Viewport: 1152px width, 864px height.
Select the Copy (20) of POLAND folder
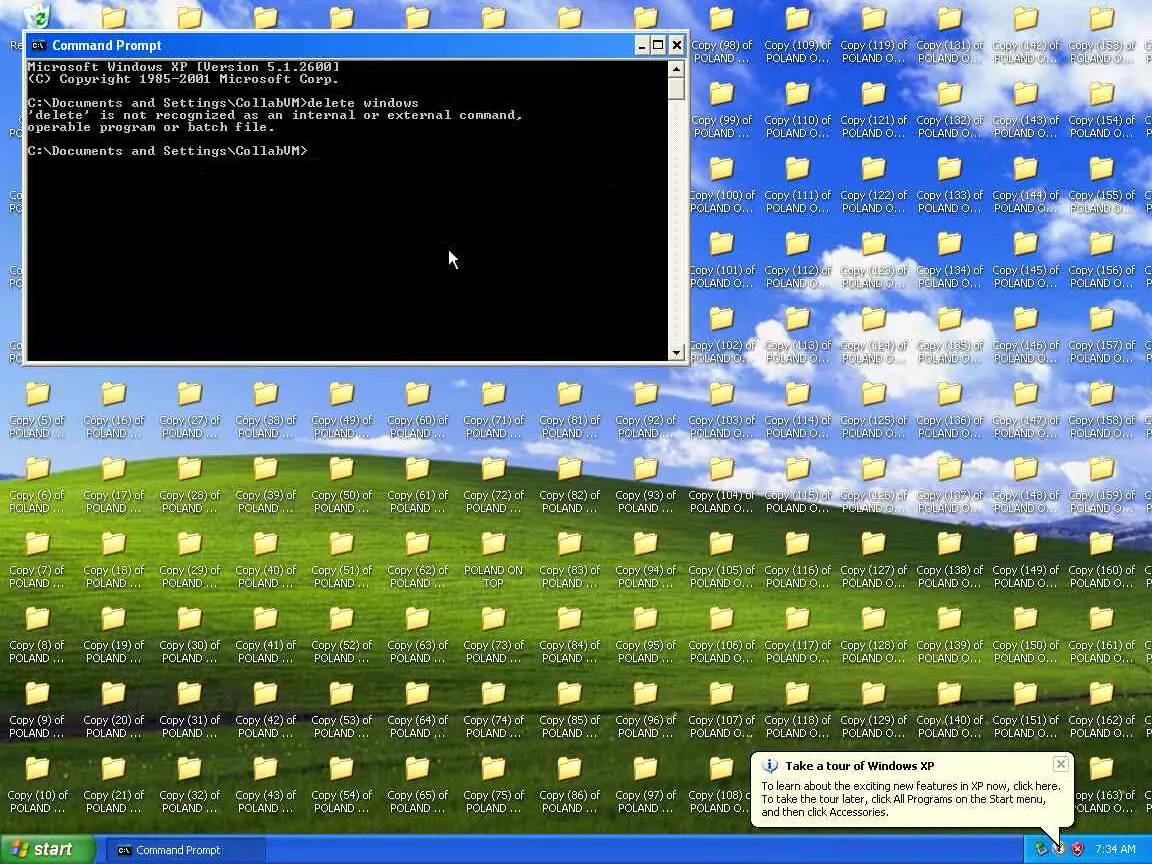click(x=113, y=709)
